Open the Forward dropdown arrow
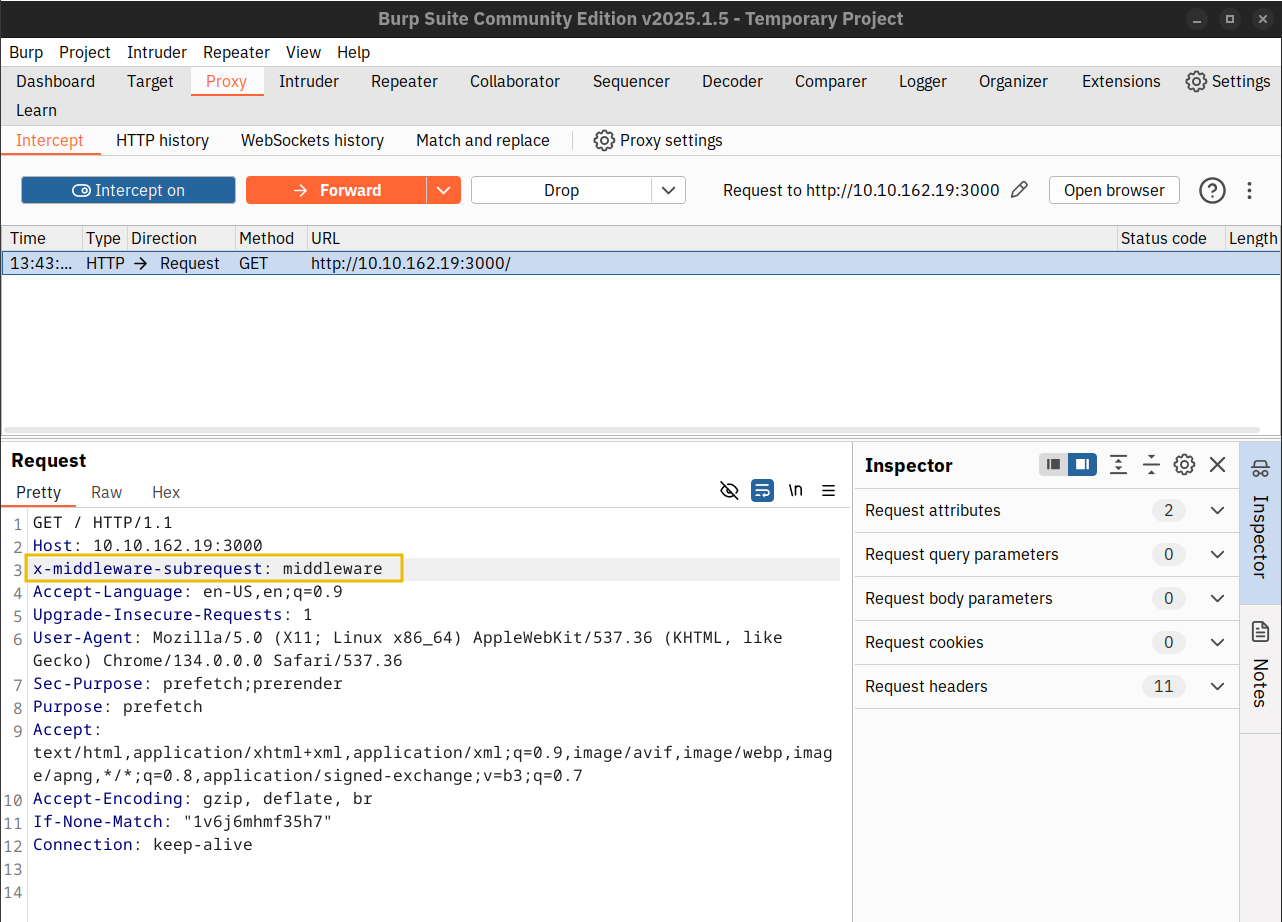The image size is (1282, 922). pyautogui.click(x=444, y=190)
